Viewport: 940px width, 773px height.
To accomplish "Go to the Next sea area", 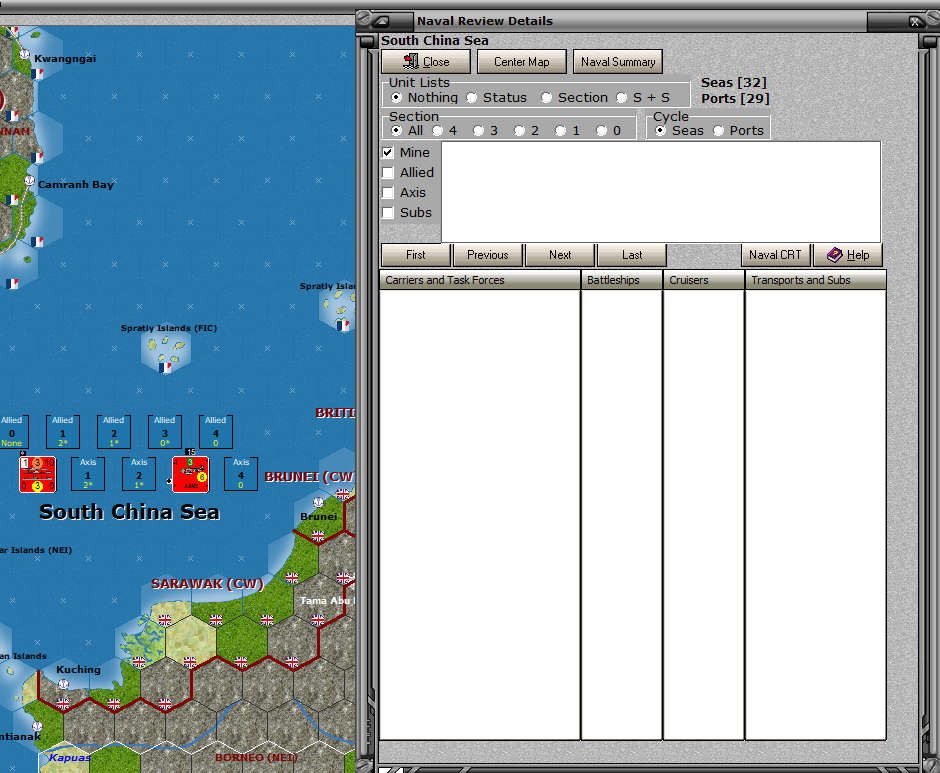I will point(560,255).
